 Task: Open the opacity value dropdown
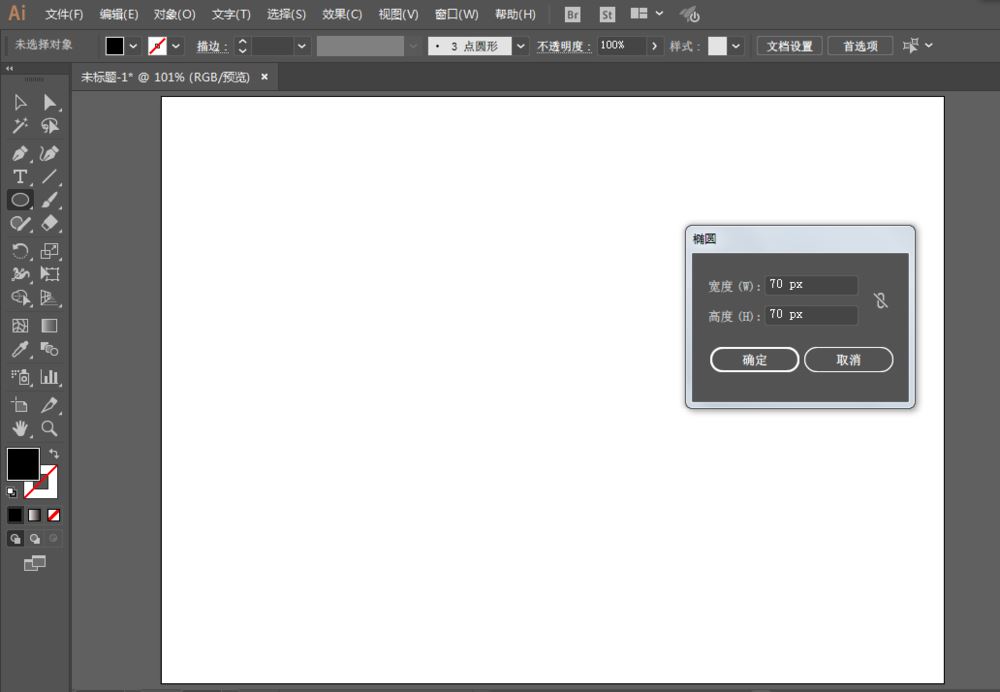click(654, 45)
